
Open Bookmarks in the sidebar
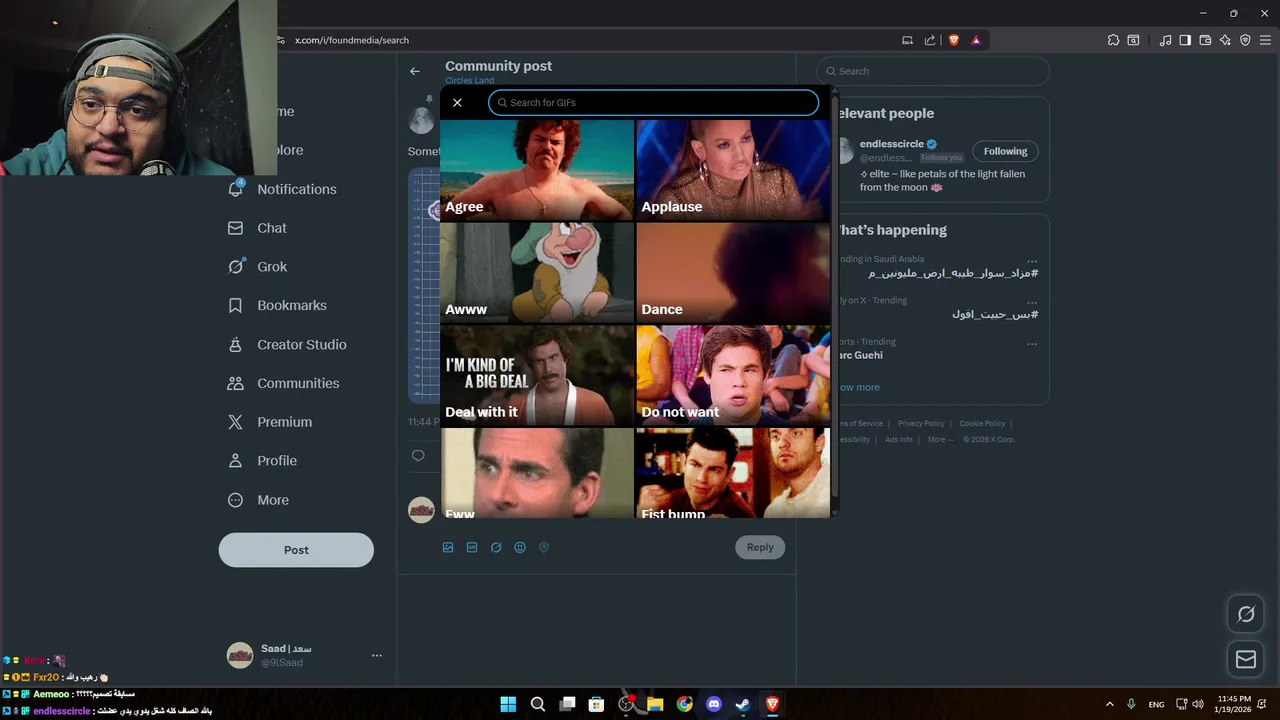[x=278, y=305]
